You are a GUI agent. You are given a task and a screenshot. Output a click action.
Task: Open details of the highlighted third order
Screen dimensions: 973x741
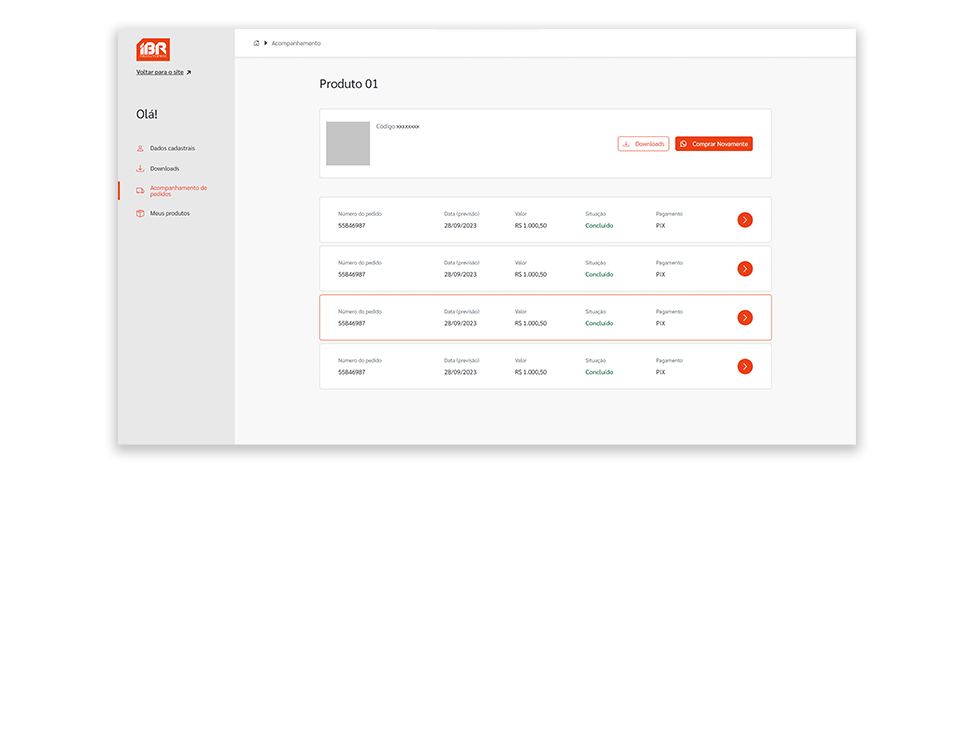tap(745, 317)
